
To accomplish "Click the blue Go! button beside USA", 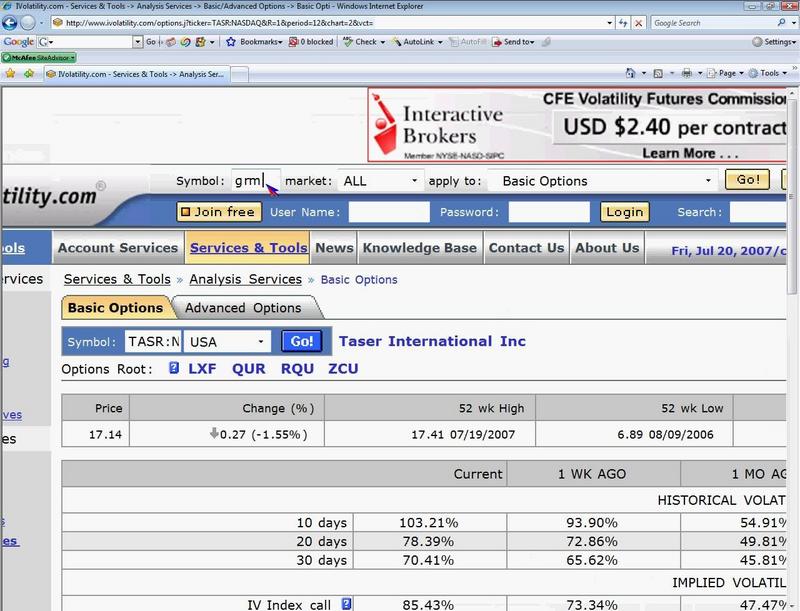I will point(302,341).
